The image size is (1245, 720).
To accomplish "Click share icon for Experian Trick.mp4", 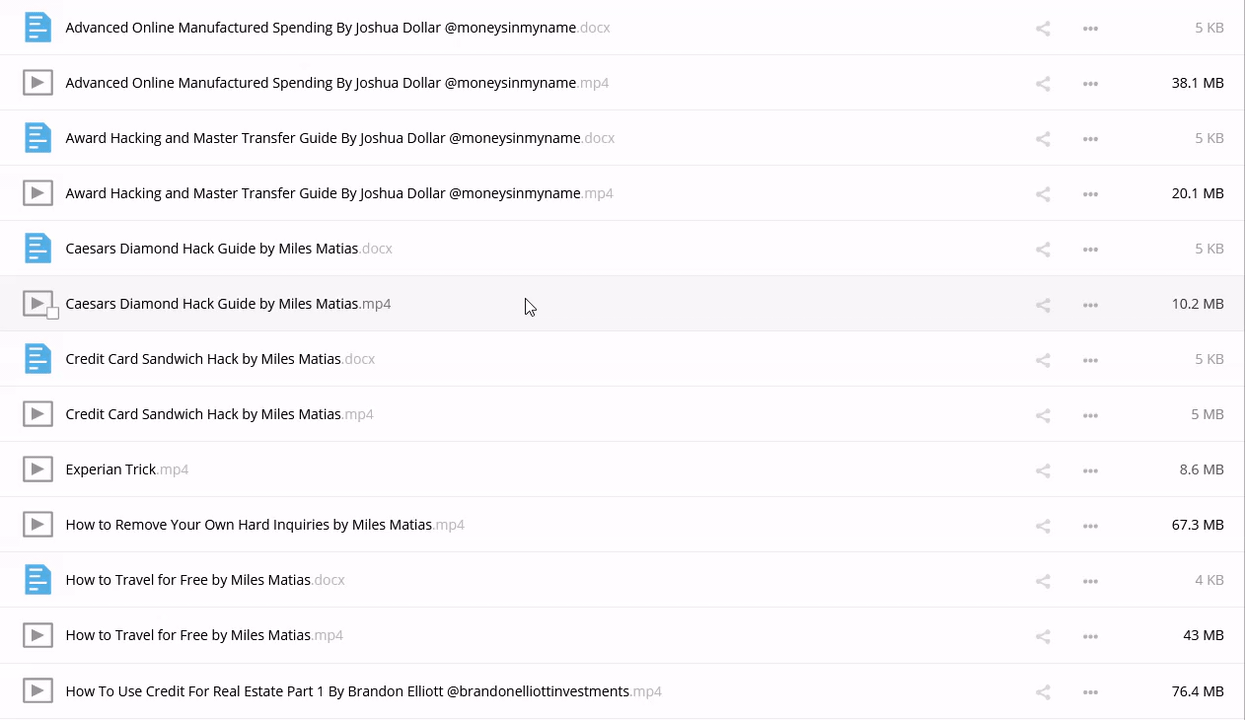I will tap(1043, 470).
